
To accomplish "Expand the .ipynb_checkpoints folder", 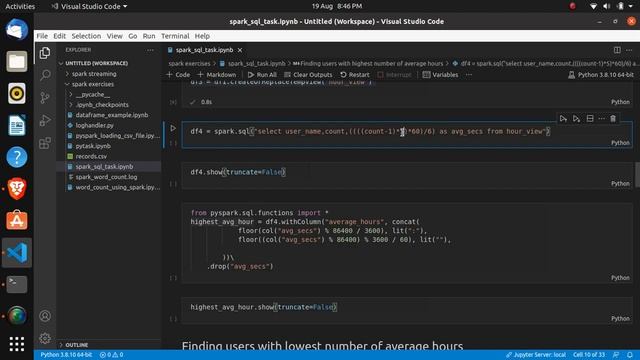I will tap(102, 105).
